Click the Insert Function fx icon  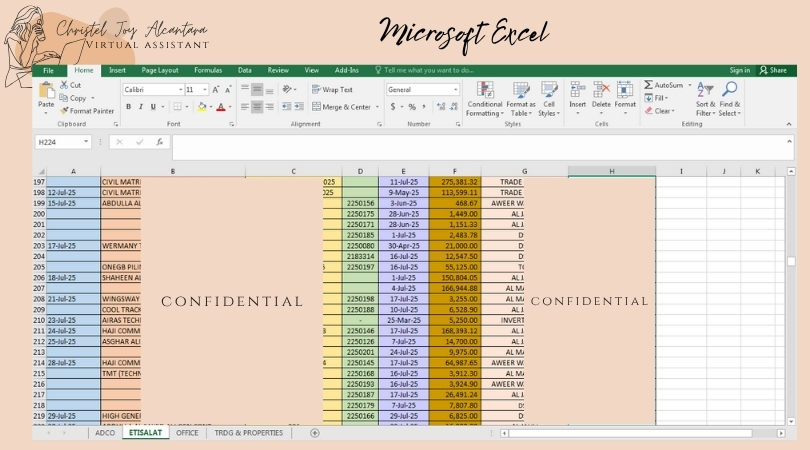pyautogui.click(x=159, y=142)
